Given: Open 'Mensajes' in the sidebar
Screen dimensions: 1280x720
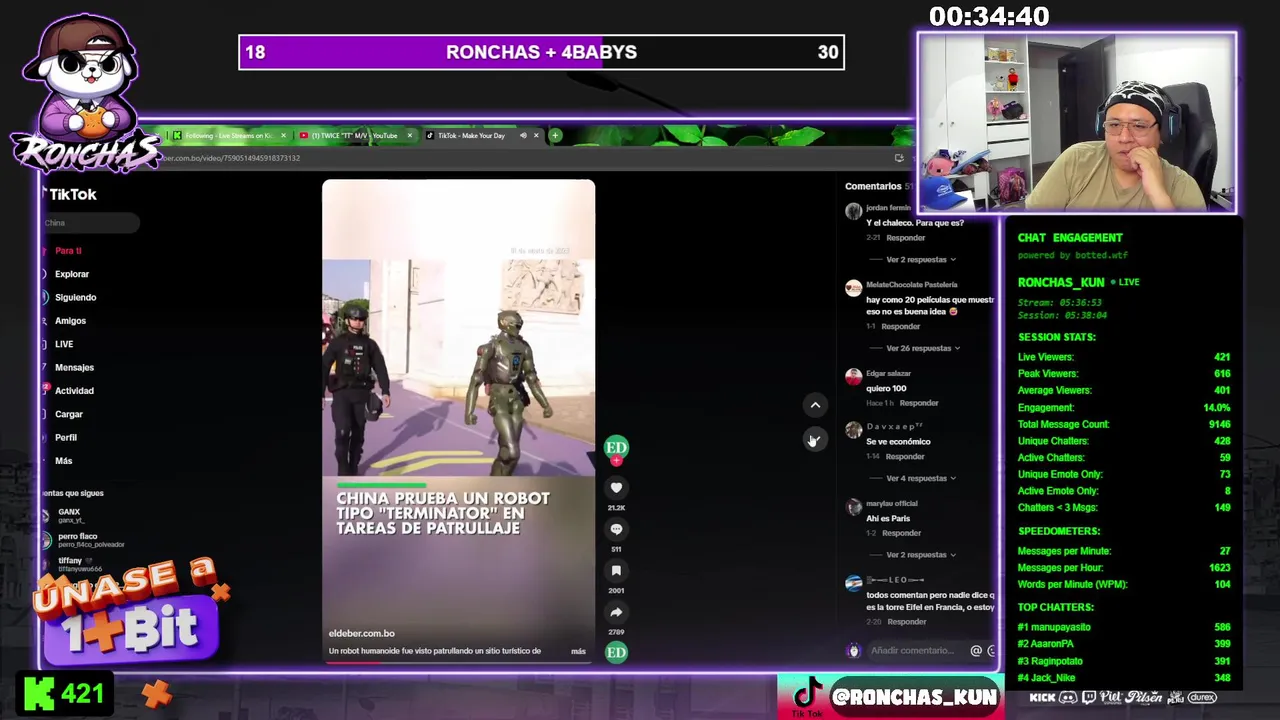Looking at the screenshot, I should 74,367.
